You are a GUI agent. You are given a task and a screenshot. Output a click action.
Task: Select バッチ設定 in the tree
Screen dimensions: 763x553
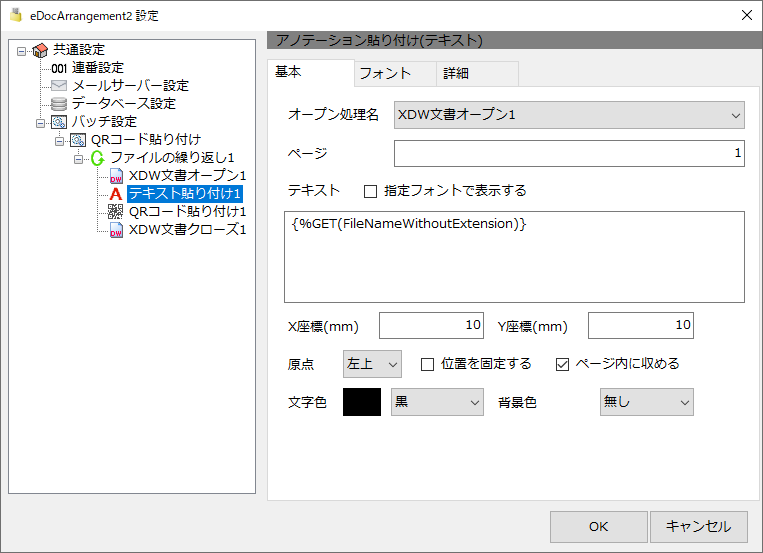pos(104,122)
